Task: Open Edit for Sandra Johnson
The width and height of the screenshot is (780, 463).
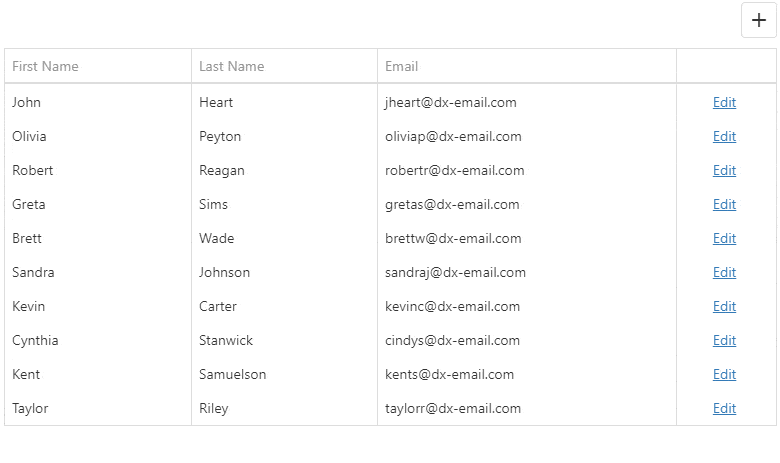Action: pos(724,272)
